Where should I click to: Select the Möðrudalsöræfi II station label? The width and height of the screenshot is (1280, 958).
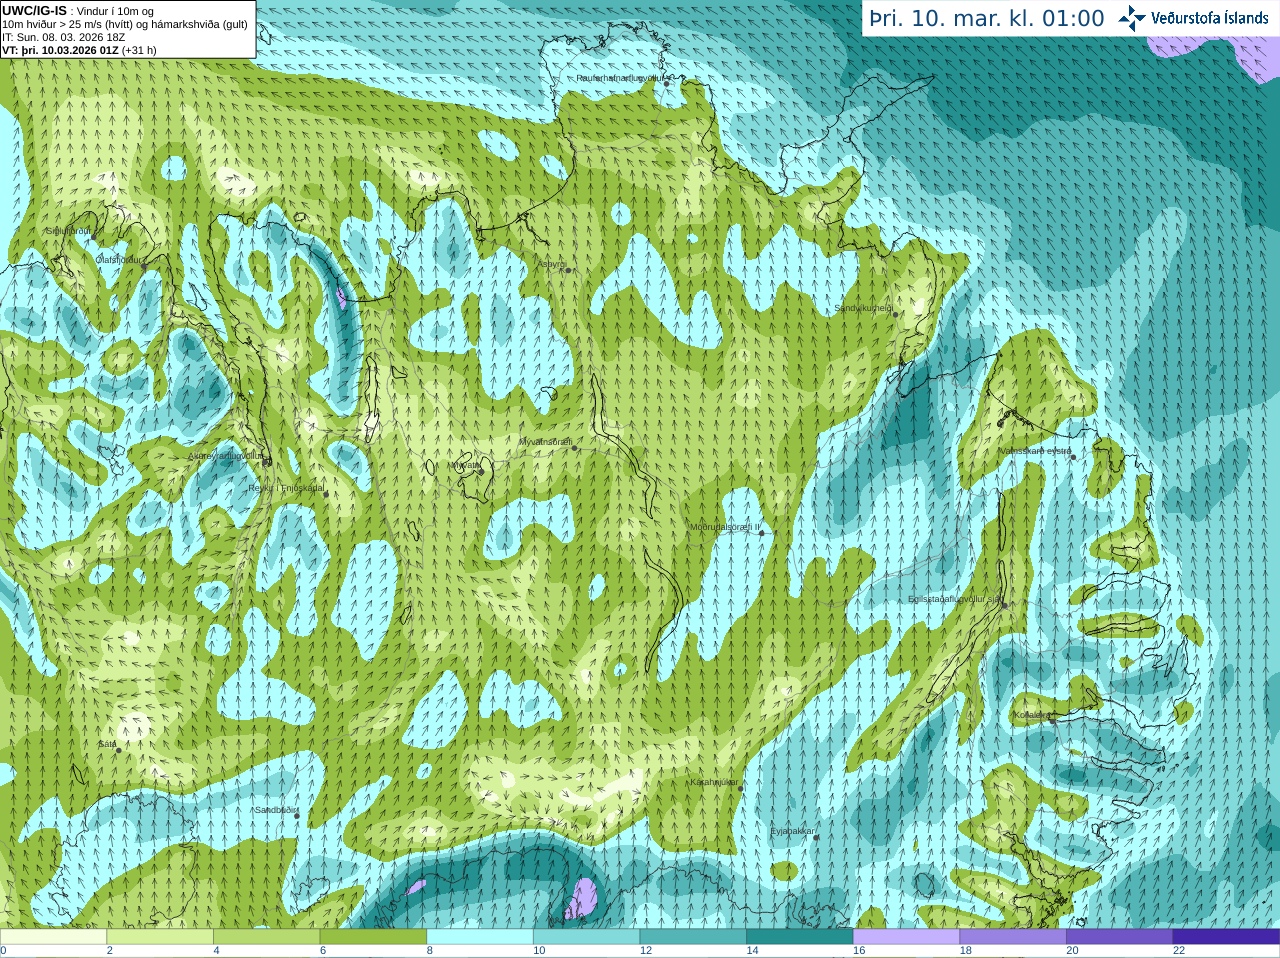click(x=725, y=526)
